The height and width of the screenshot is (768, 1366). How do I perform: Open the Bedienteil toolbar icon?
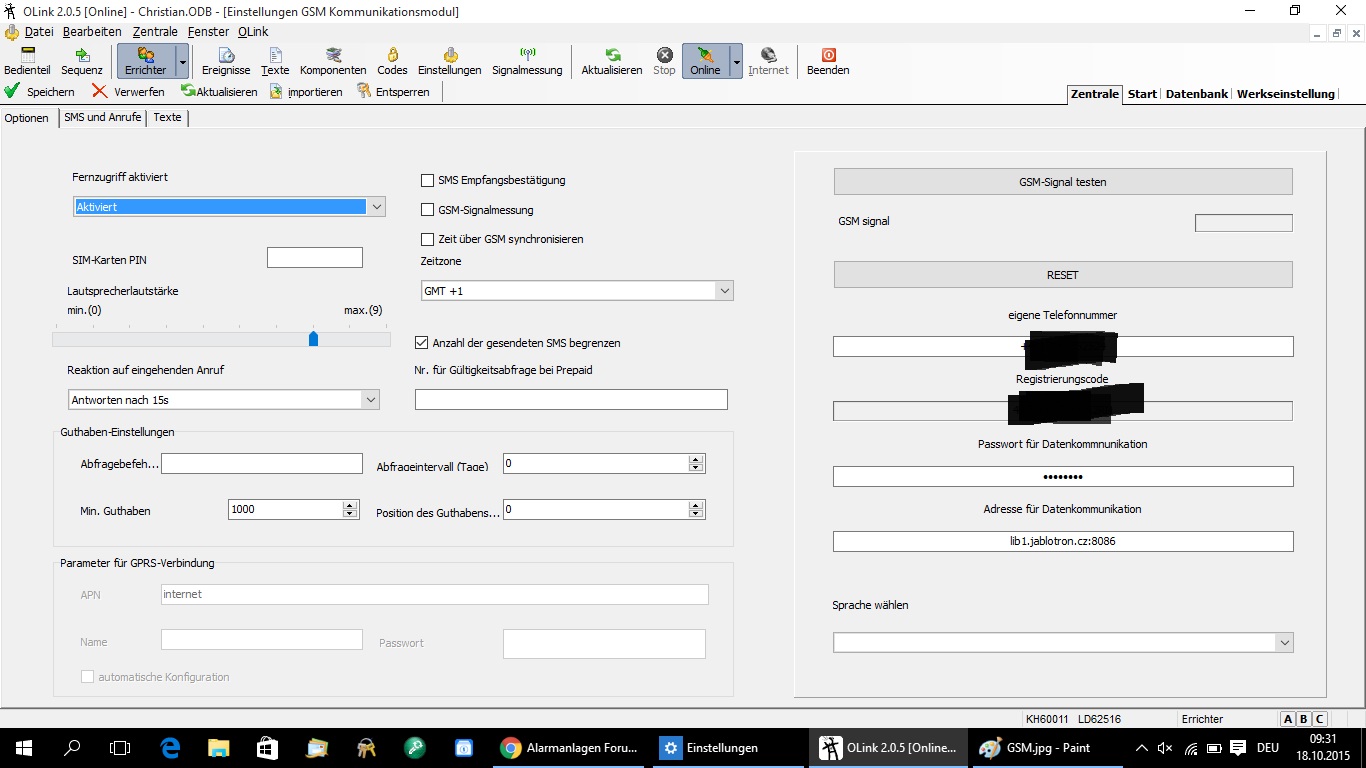click(26, 60)
